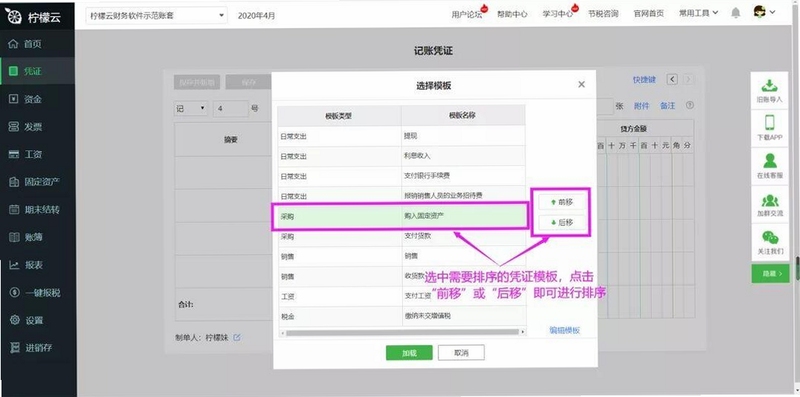Click the 进销存 inventory icon
Screen dimensions: 800x397
tap(14, 348)
